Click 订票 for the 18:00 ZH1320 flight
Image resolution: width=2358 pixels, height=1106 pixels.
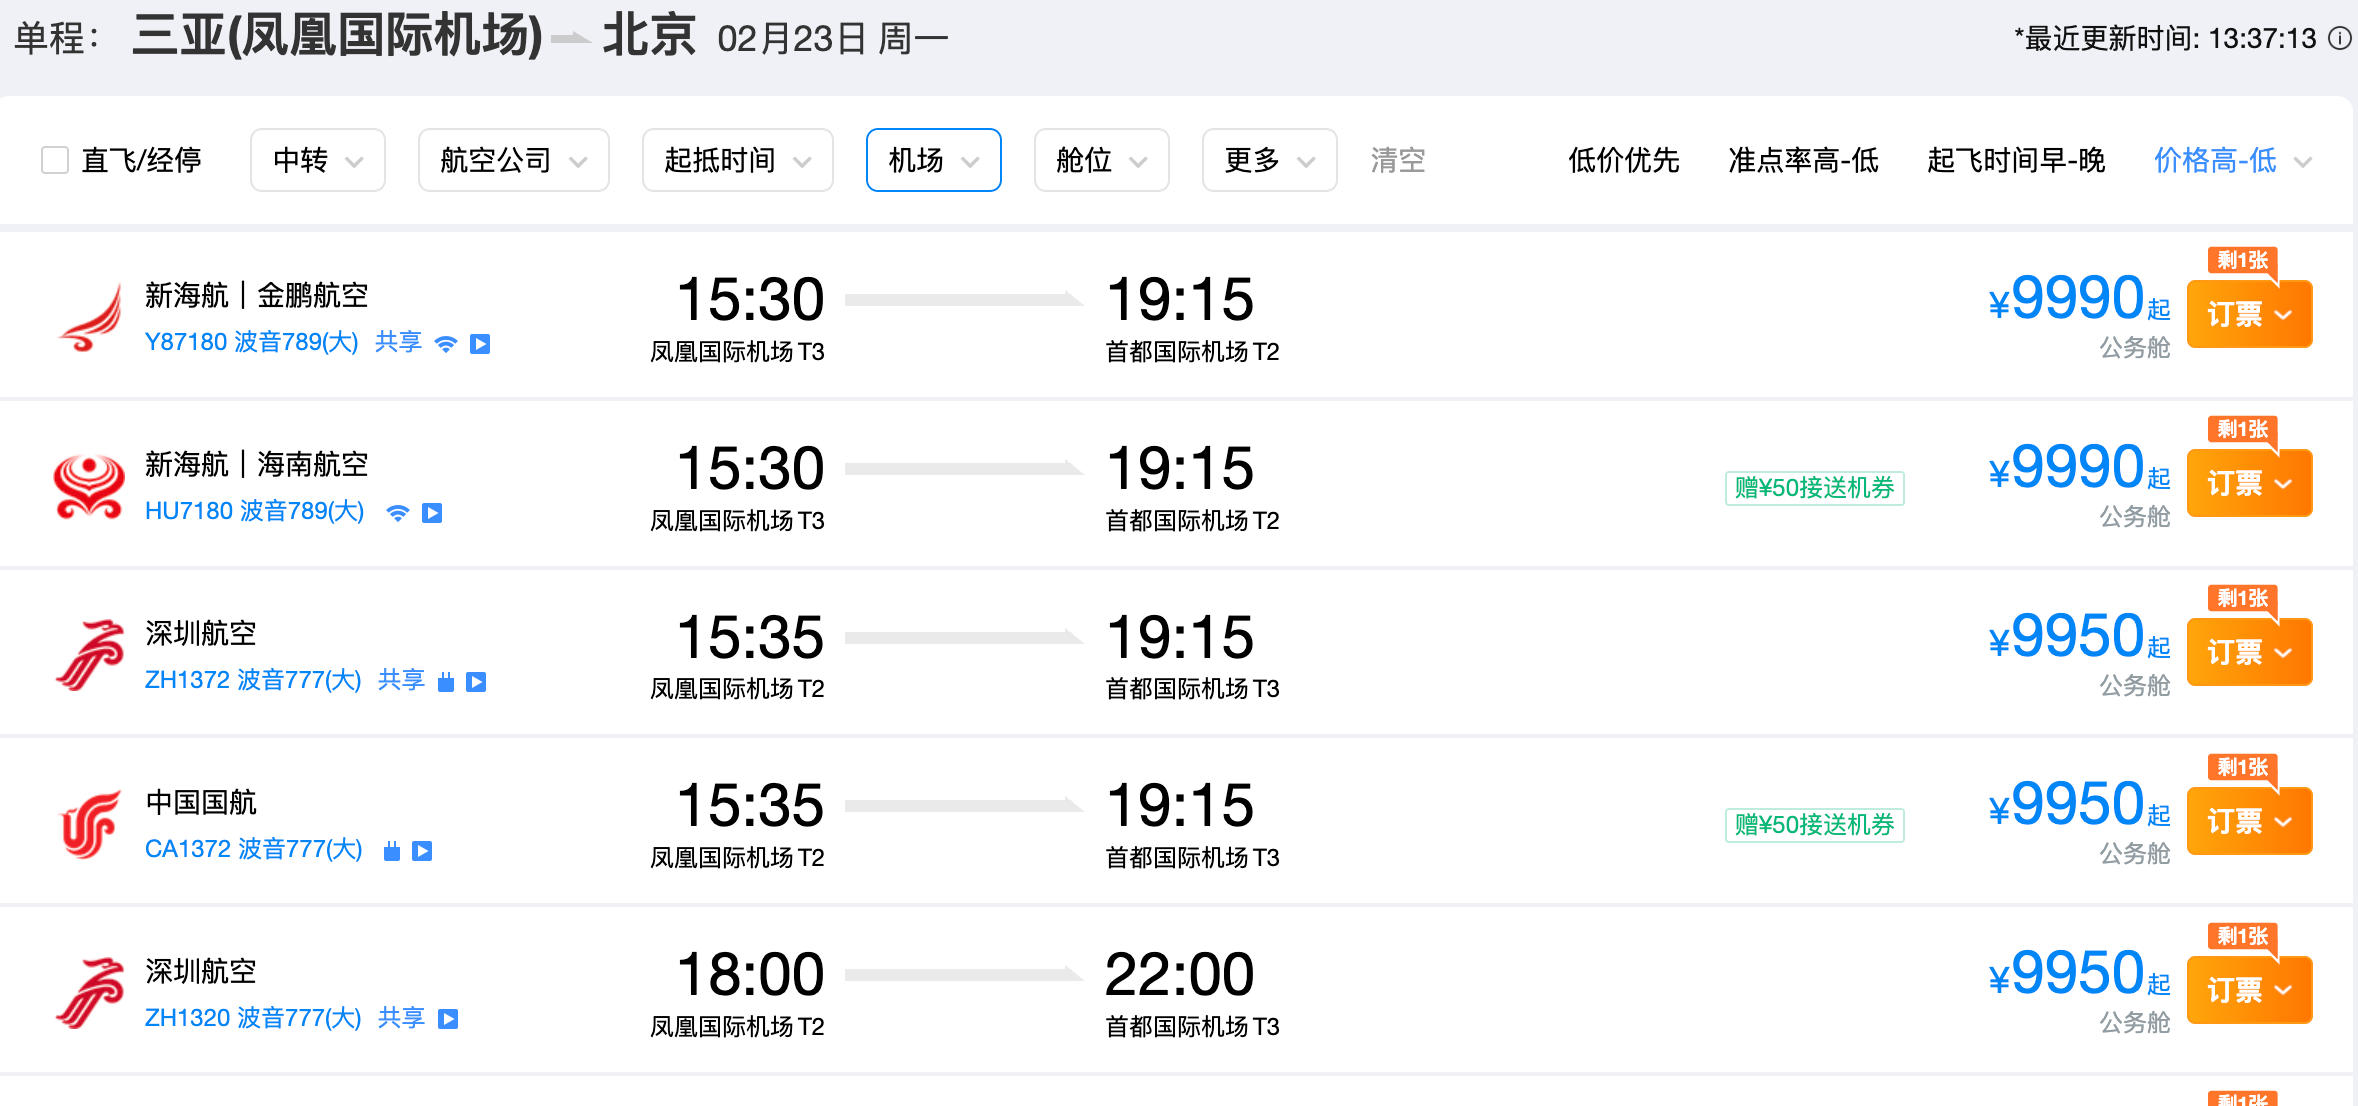click(x=2249, y=990)
